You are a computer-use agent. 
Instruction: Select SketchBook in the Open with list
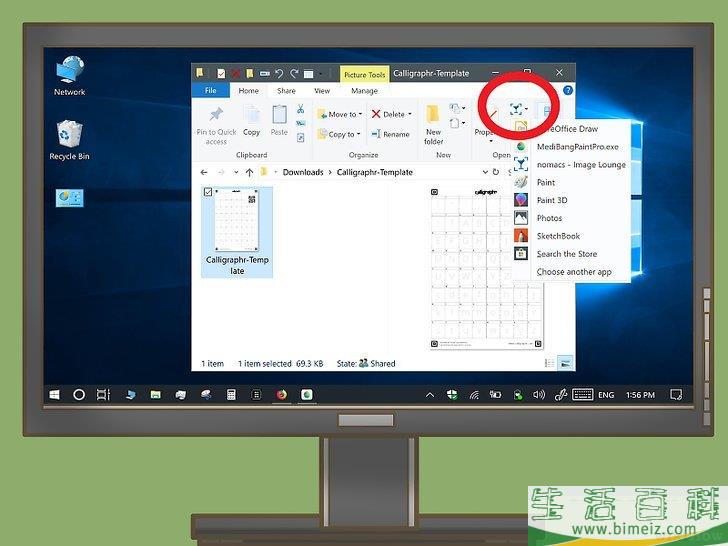pos(572,236)
